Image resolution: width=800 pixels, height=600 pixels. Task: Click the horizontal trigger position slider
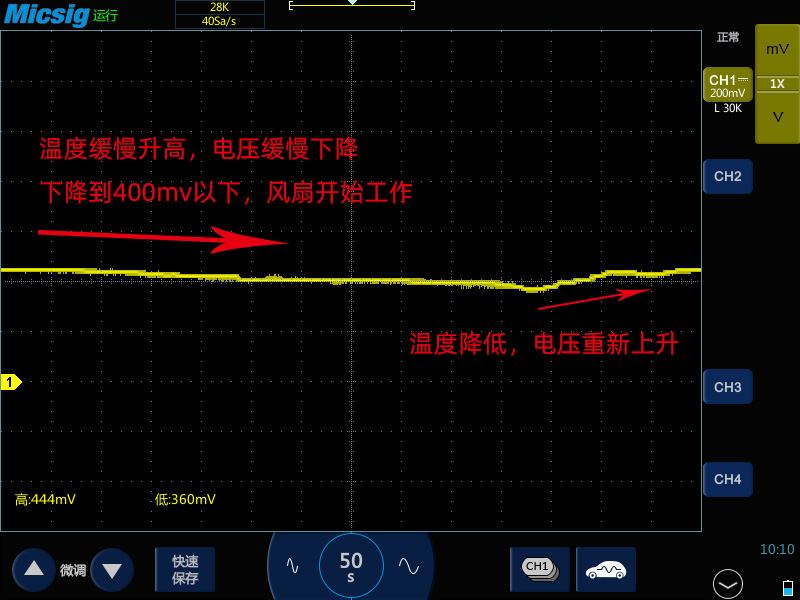point(350,5)
